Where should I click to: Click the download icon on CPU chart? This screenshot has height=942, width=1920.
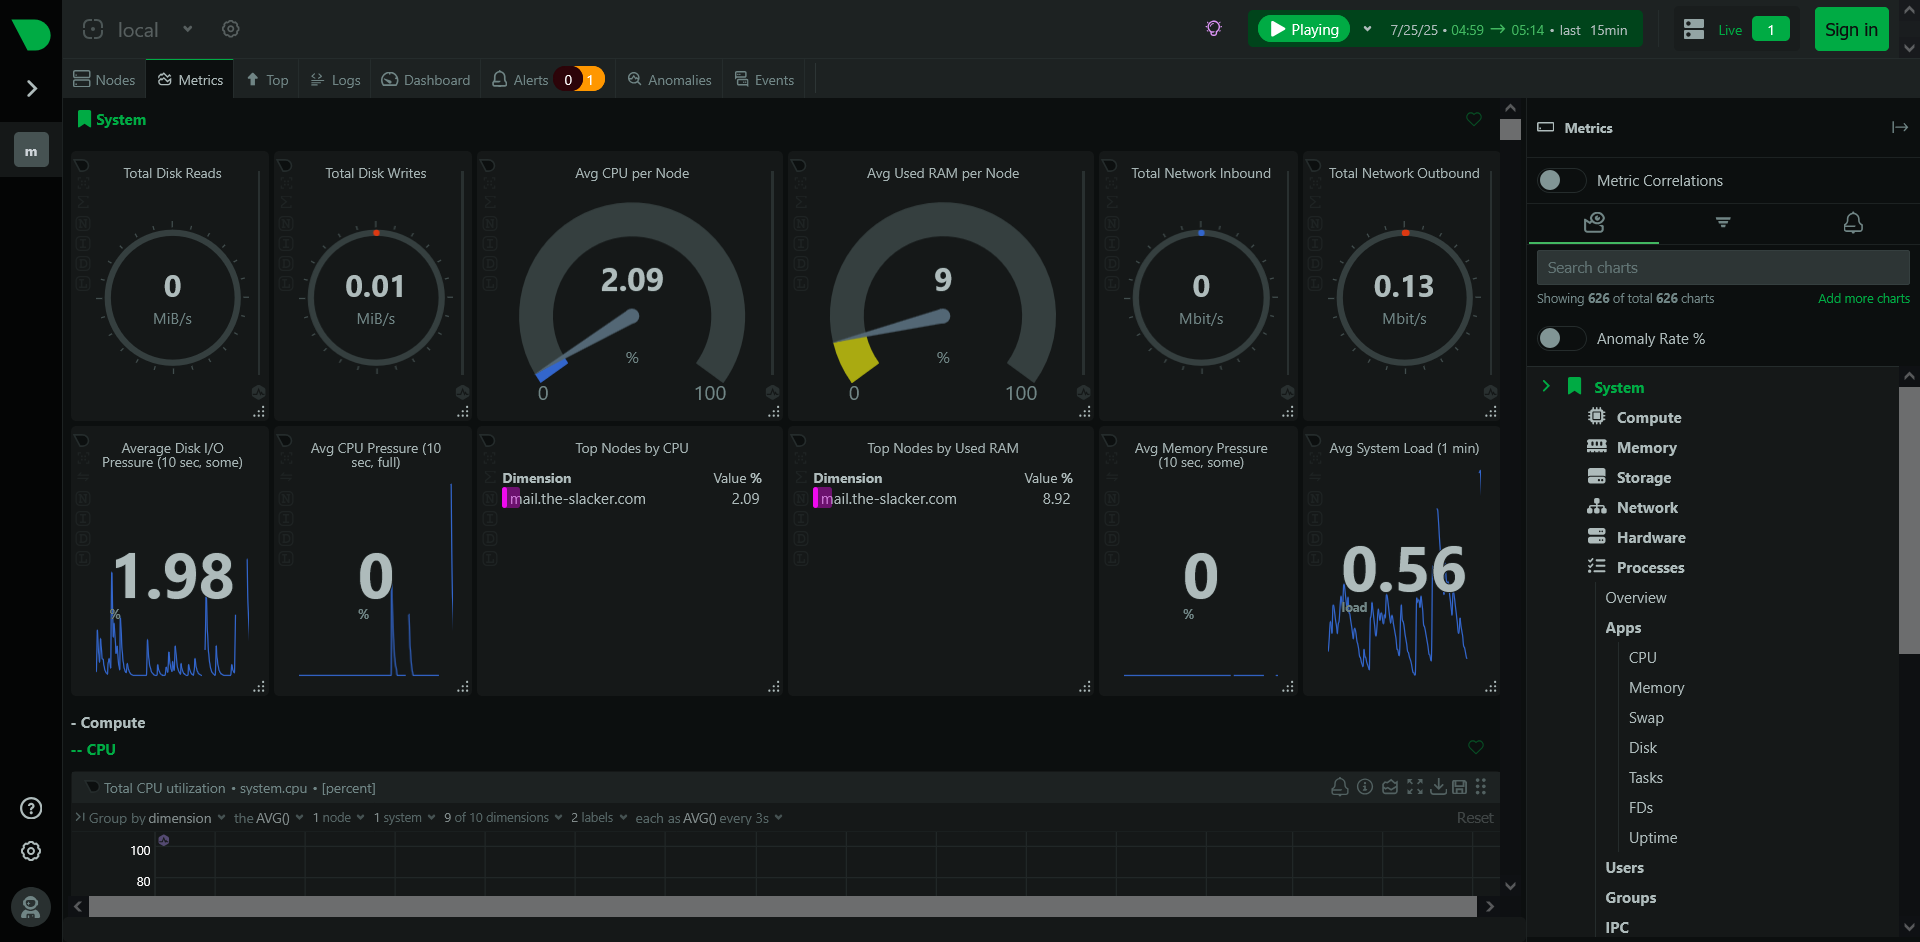(1437, 787)
